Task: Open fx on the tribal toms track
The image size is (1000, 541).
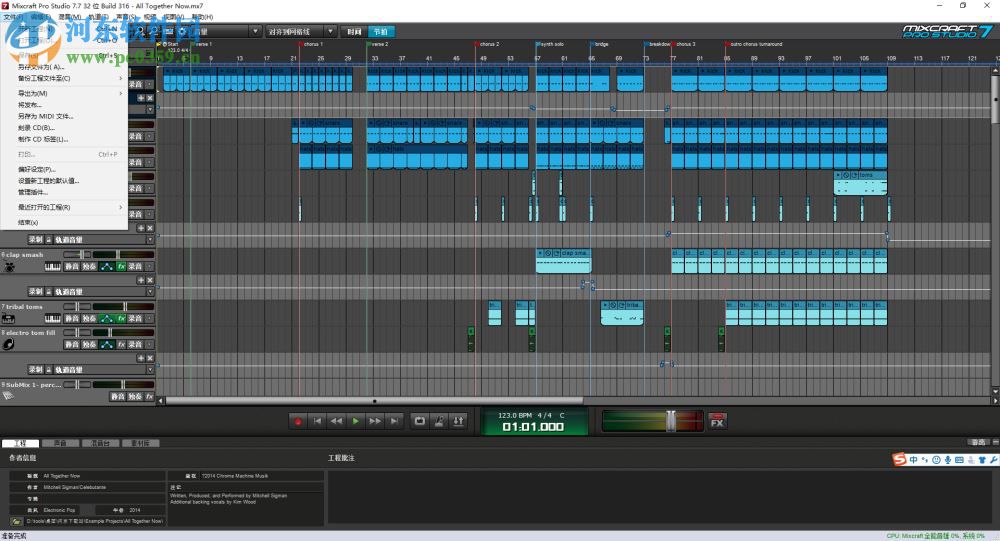Action: (121, 318)
